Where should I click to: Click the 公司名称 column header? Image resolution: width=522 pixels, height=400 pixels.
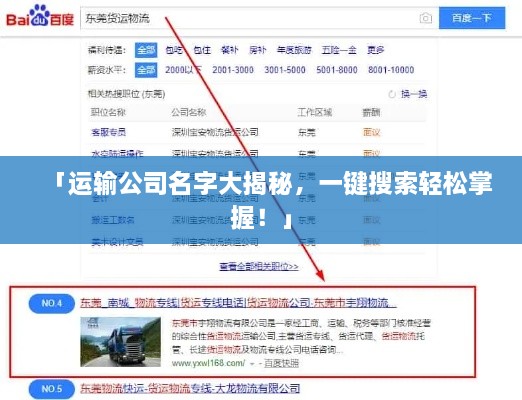tap(189, 112)
